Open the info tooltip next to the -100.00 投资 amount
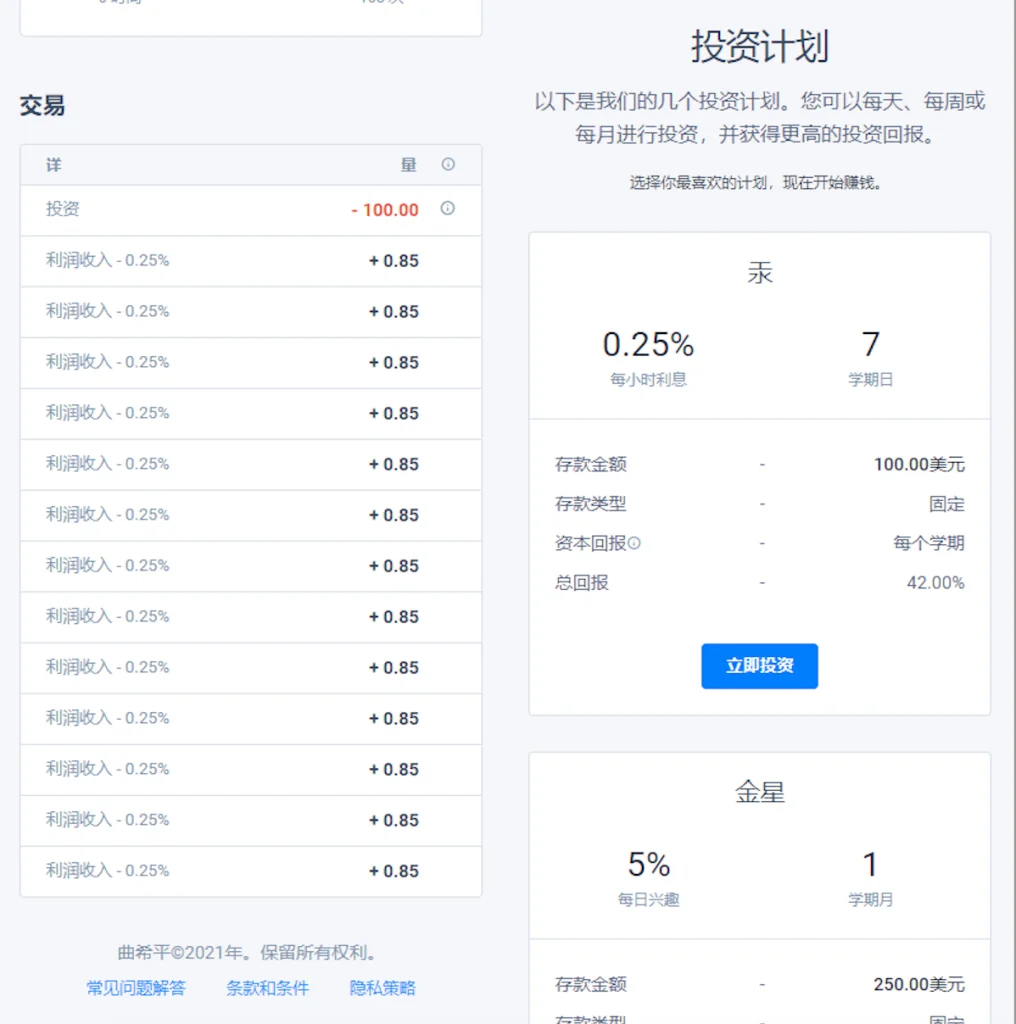This screenshot has width=1016, height=1024. tap(447, 209)
